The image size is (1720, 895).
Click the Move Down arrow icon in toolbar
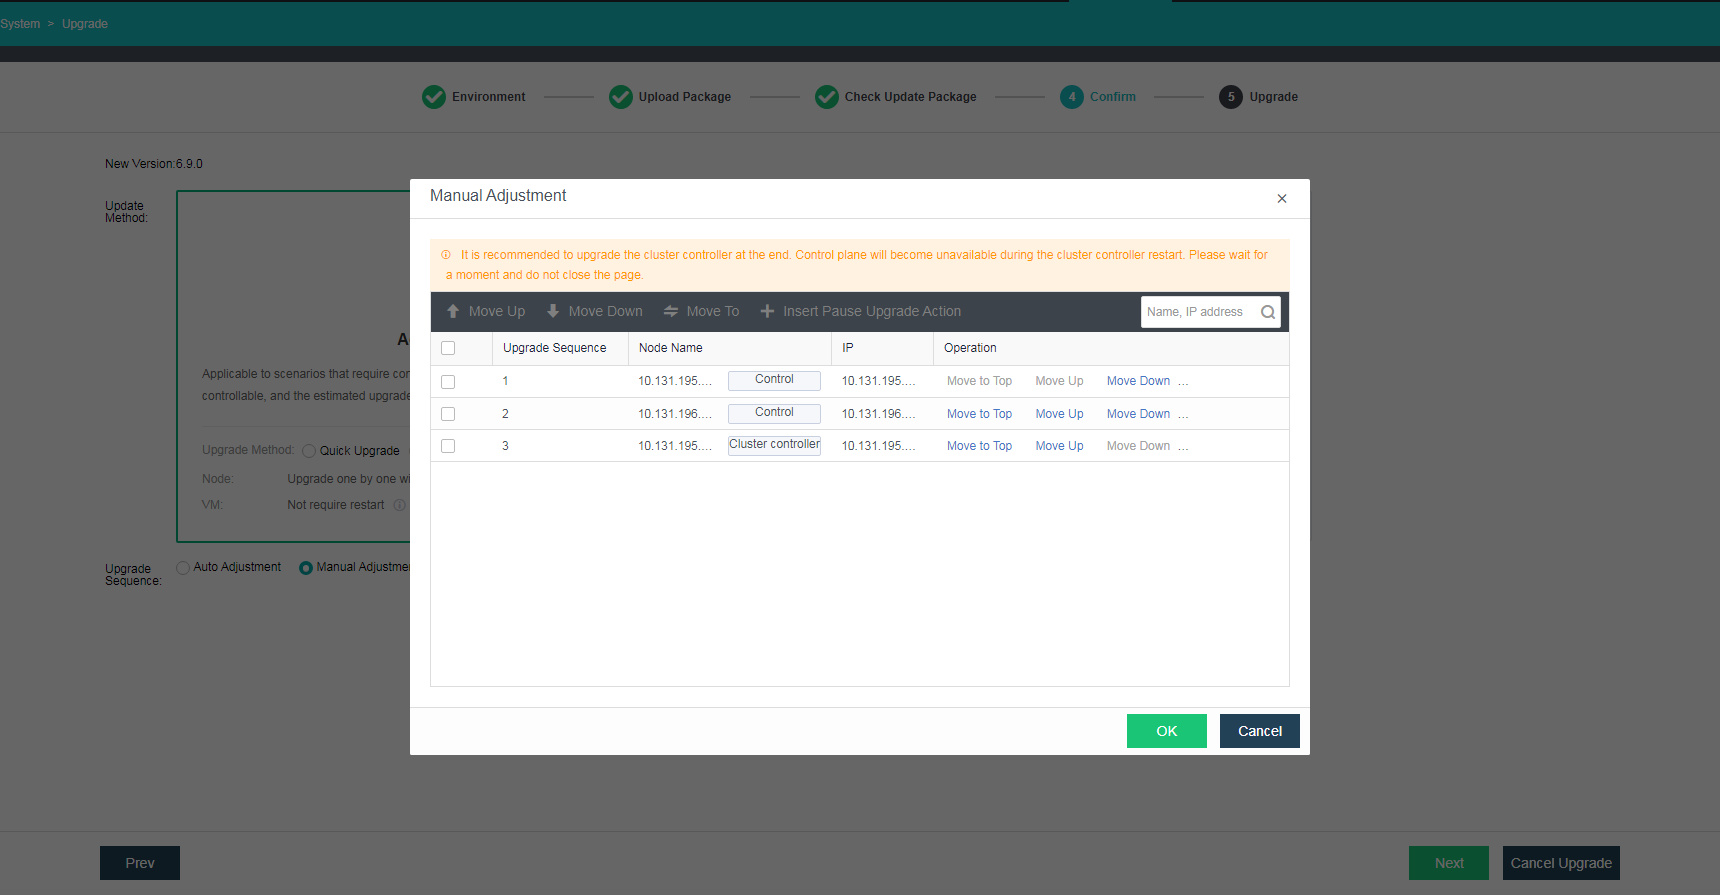click(553, 312)
